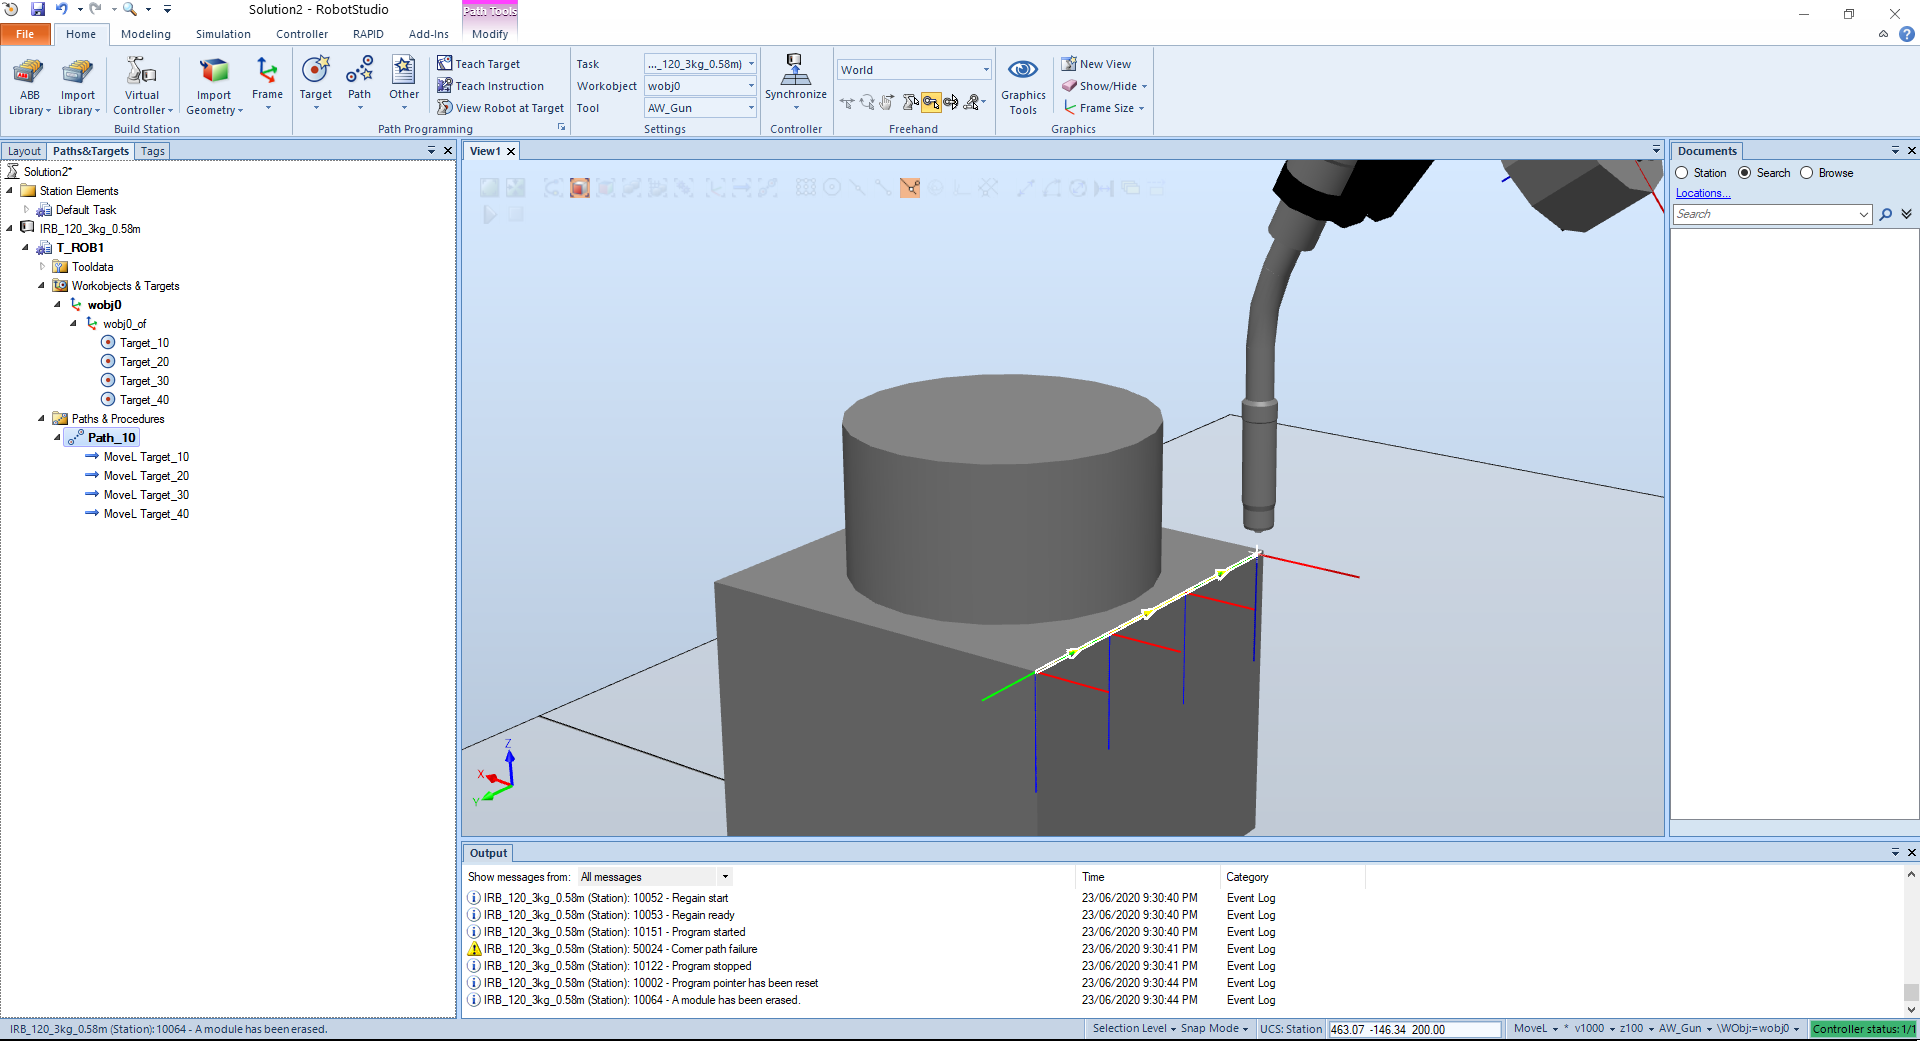Open the Tool AW_Gun dropdown
Viewport: 1920px width, 1041px height.
[751, 108]
